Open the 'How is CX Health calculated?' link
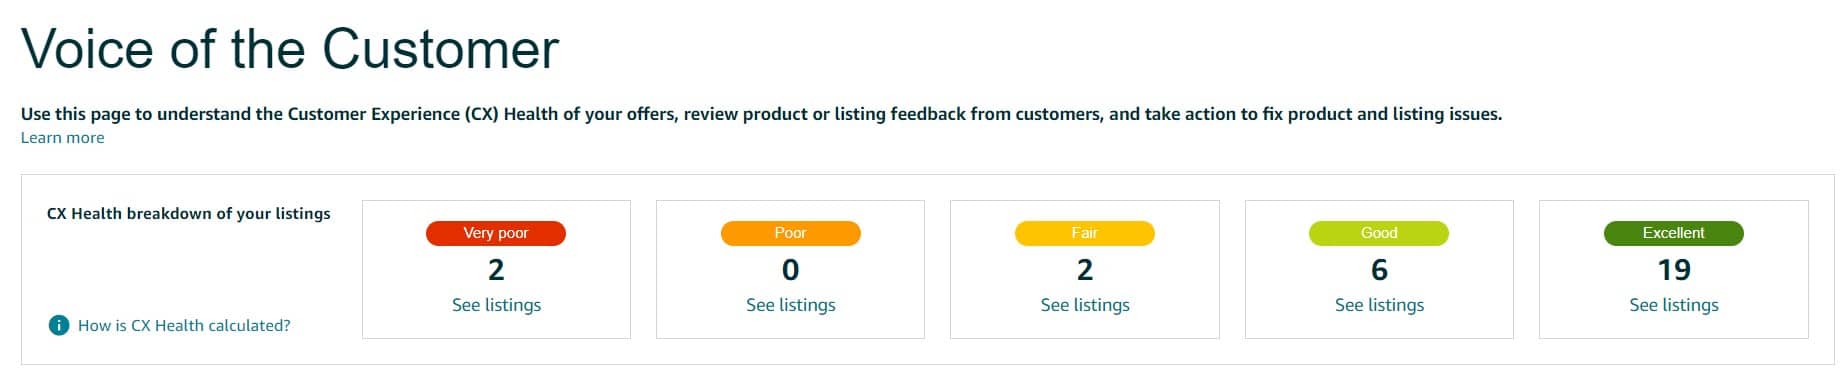 [x=184, y=325]
